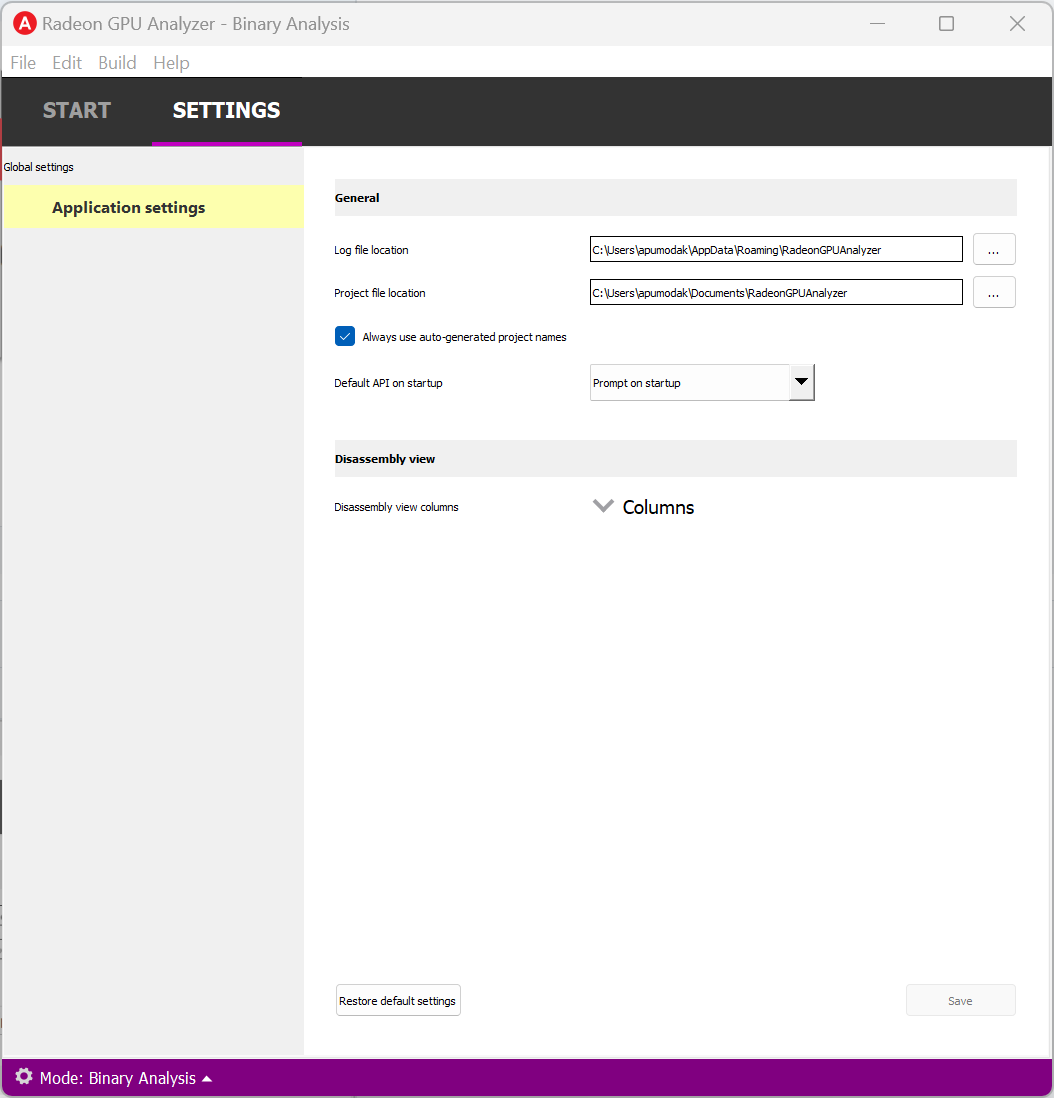
Task: Click in the Project file location field
Action: 775,293
